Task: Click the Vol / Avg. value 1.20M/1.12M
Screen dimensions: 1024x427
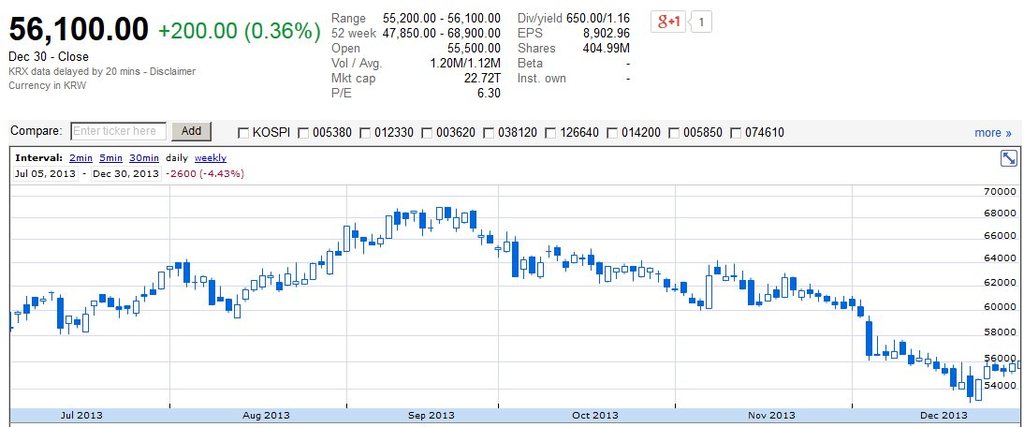Action: click(x=465, y=63)
